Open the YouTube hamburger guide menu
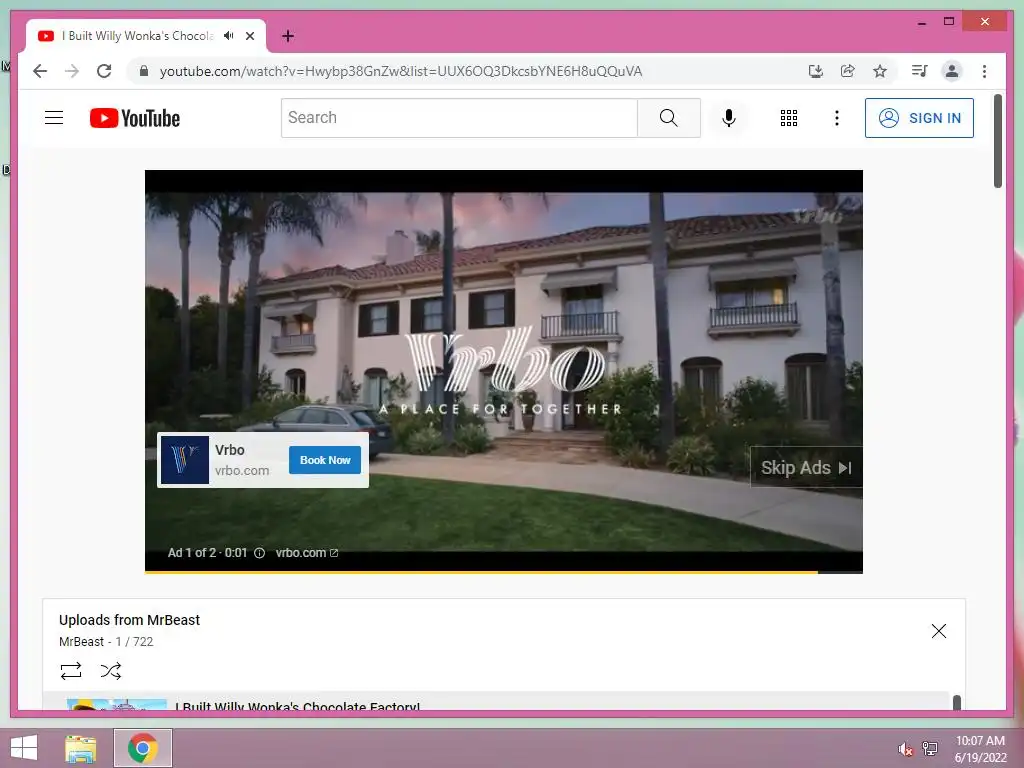Screen dimensions: 1024x768 54,118
